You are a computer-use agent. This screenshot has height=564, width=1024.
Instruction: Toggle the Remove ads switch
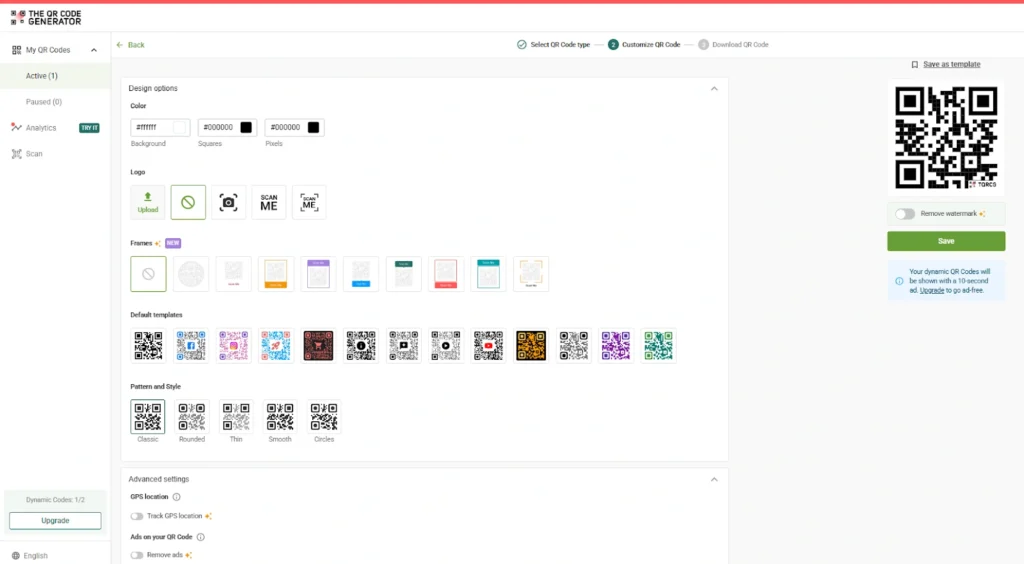136,556
